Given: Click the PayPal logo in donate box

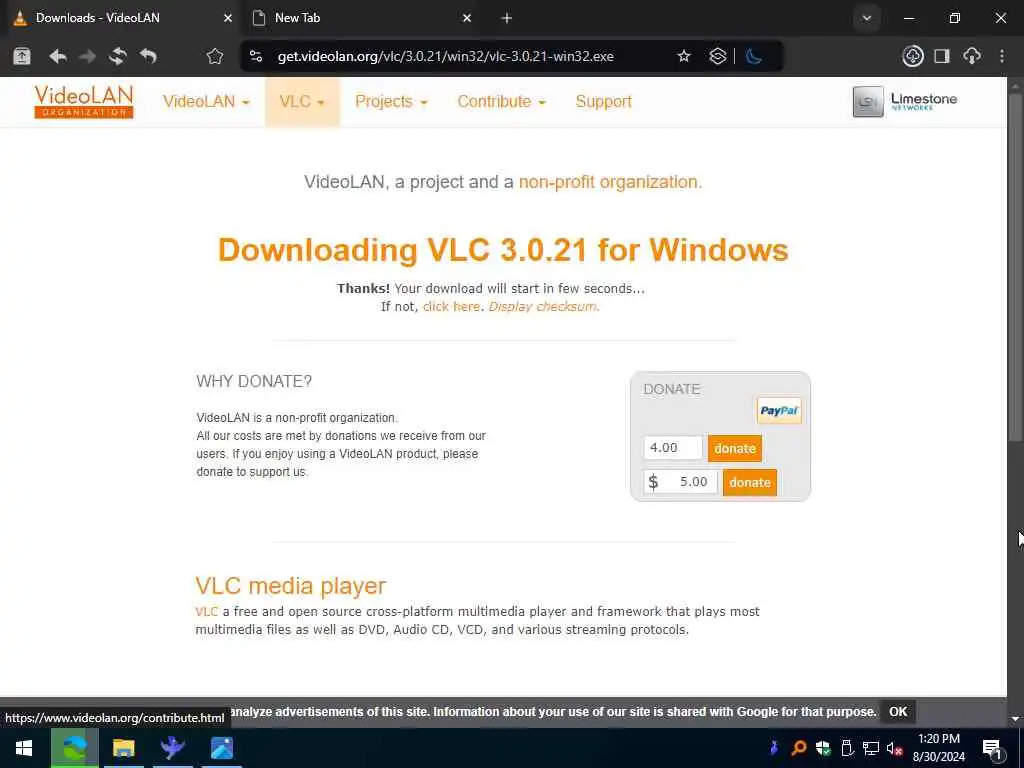Looking at the screenshot, I should 778,411.
